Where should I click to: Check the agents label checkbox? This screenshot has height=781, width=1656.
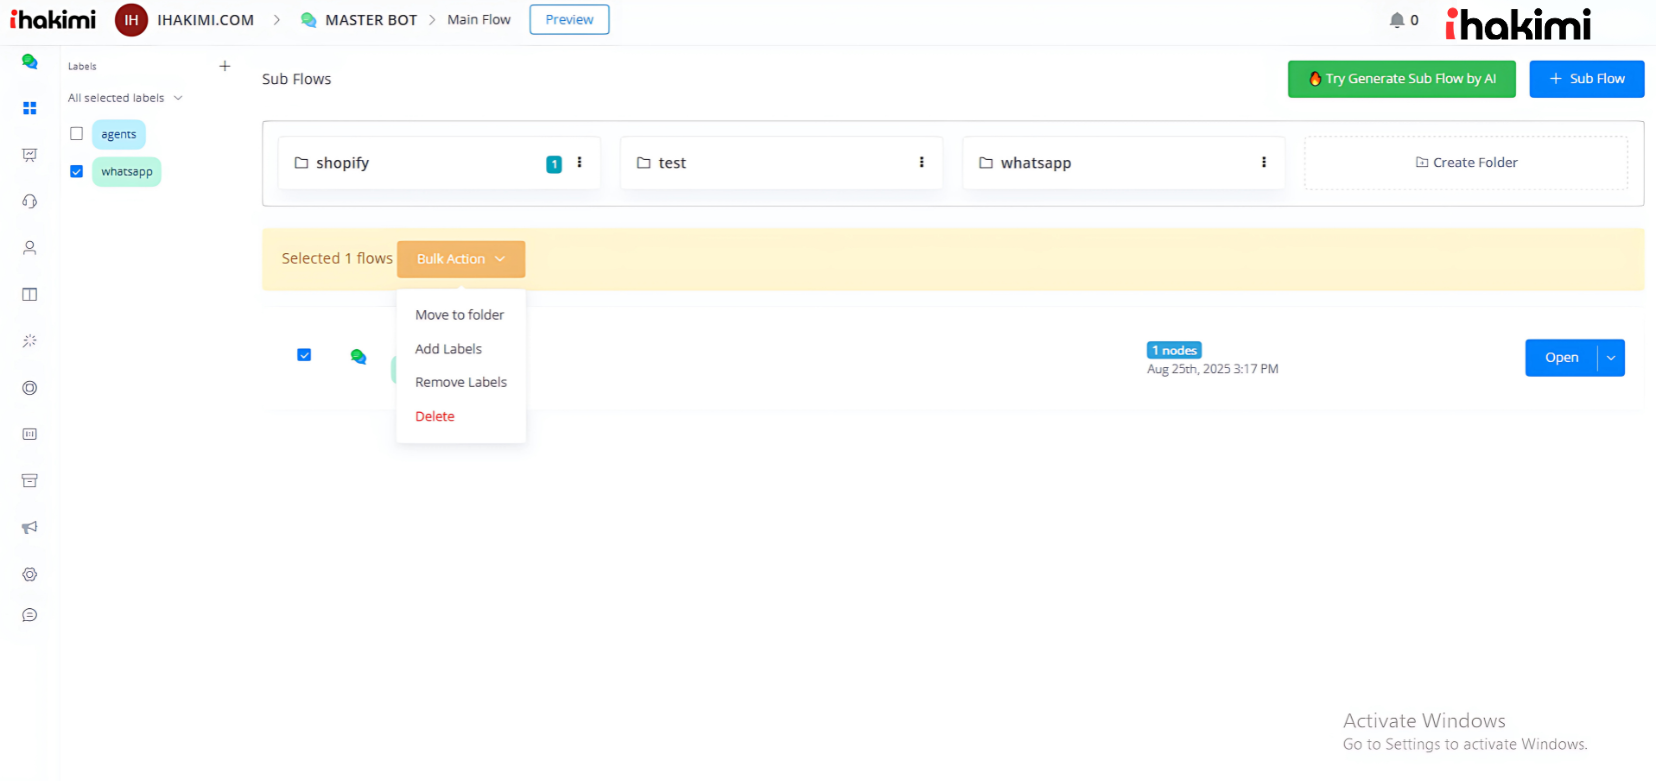[76, 134]
